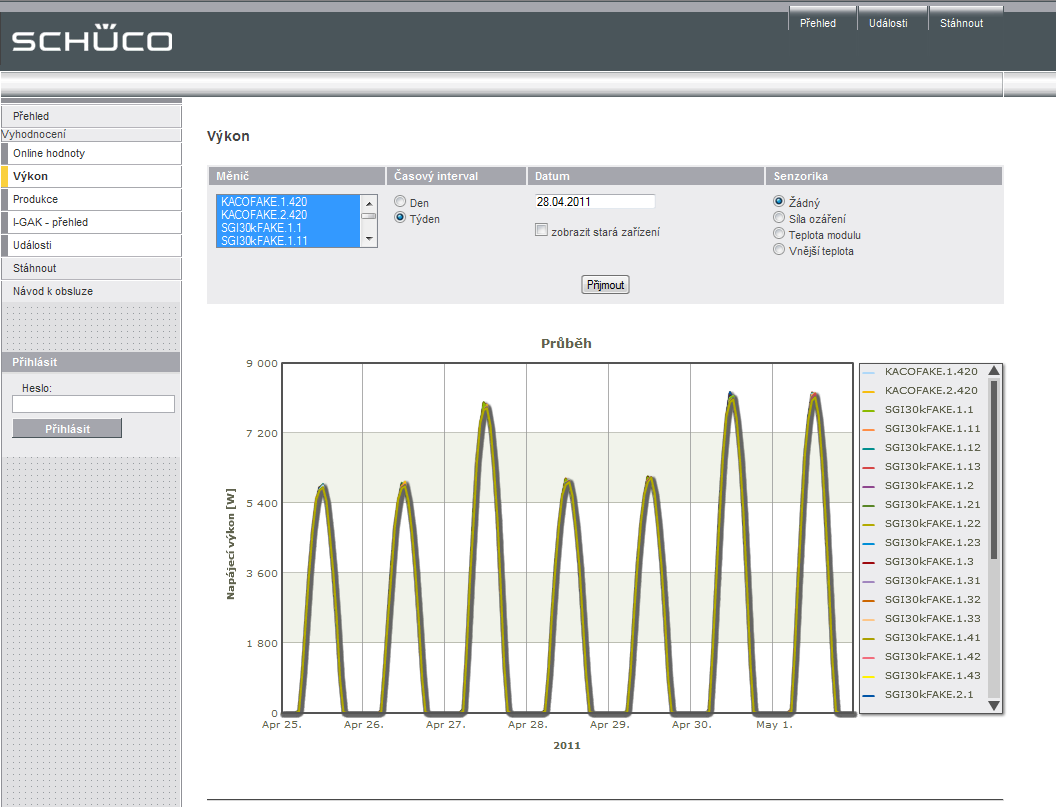Select Výkon in the sidebar
Viewport: 1056px width, 807px height.
click(x=92, y=176)
